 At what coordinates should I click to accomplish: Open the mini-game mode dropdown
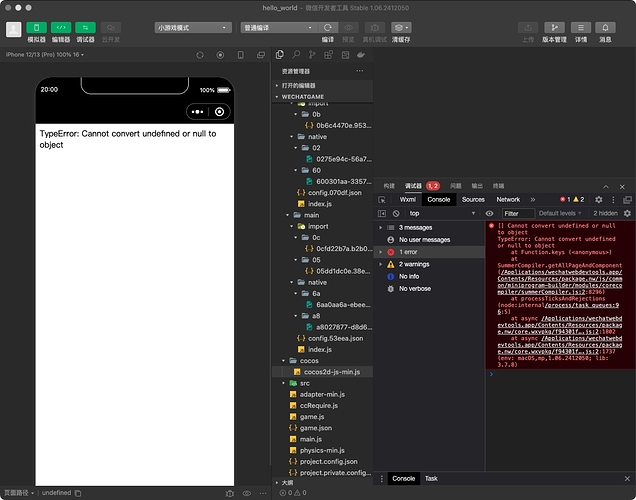pos(193,28)
